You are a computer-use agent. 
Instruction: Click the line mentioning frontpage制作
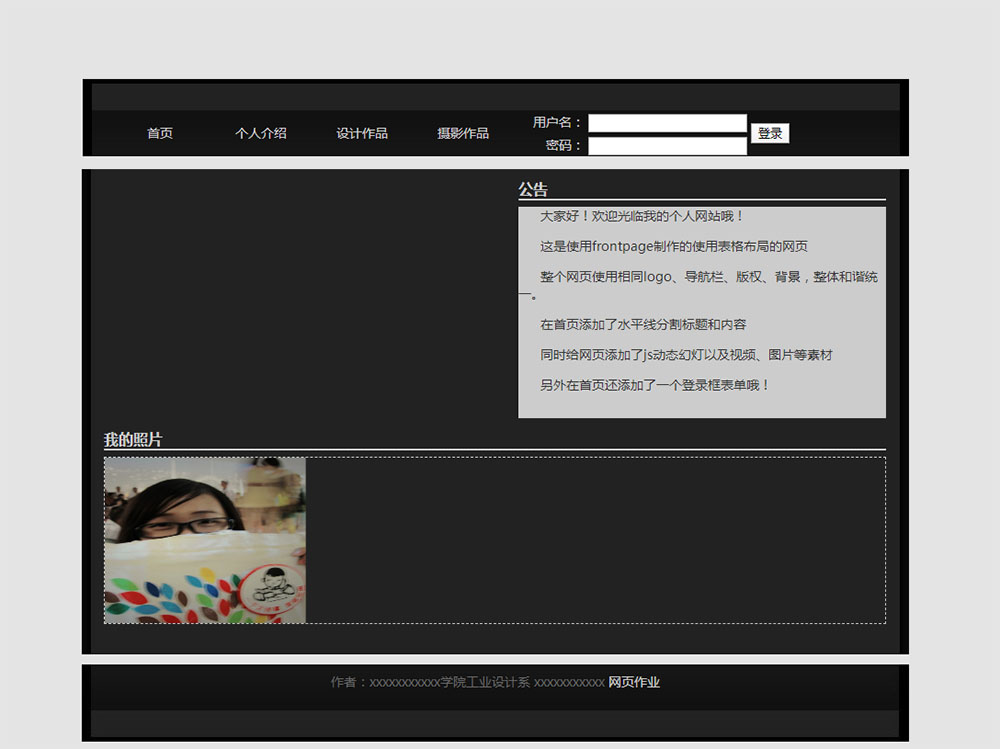pyautogui.click(x=674, y=246)
